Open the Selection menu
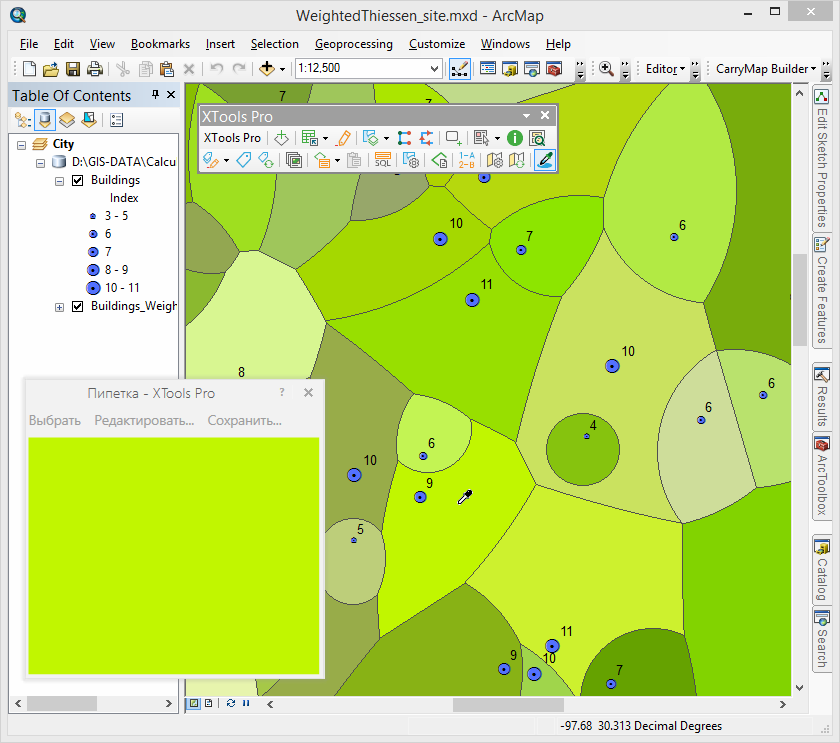This screenshot has width=840, height=743. pyautogui.click(x=275, y=44)
